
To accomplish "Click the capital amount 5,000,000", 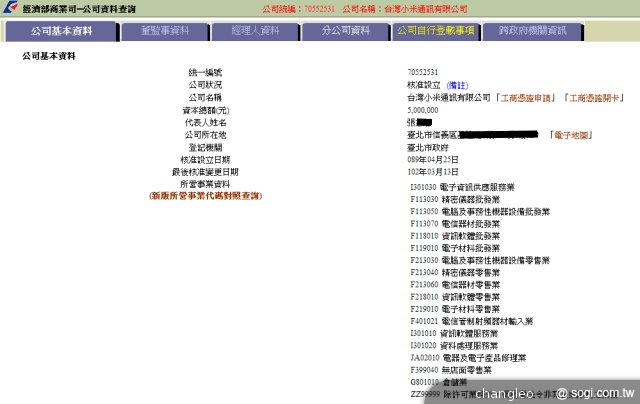I will pyautogui.click(x=422, y=110).
